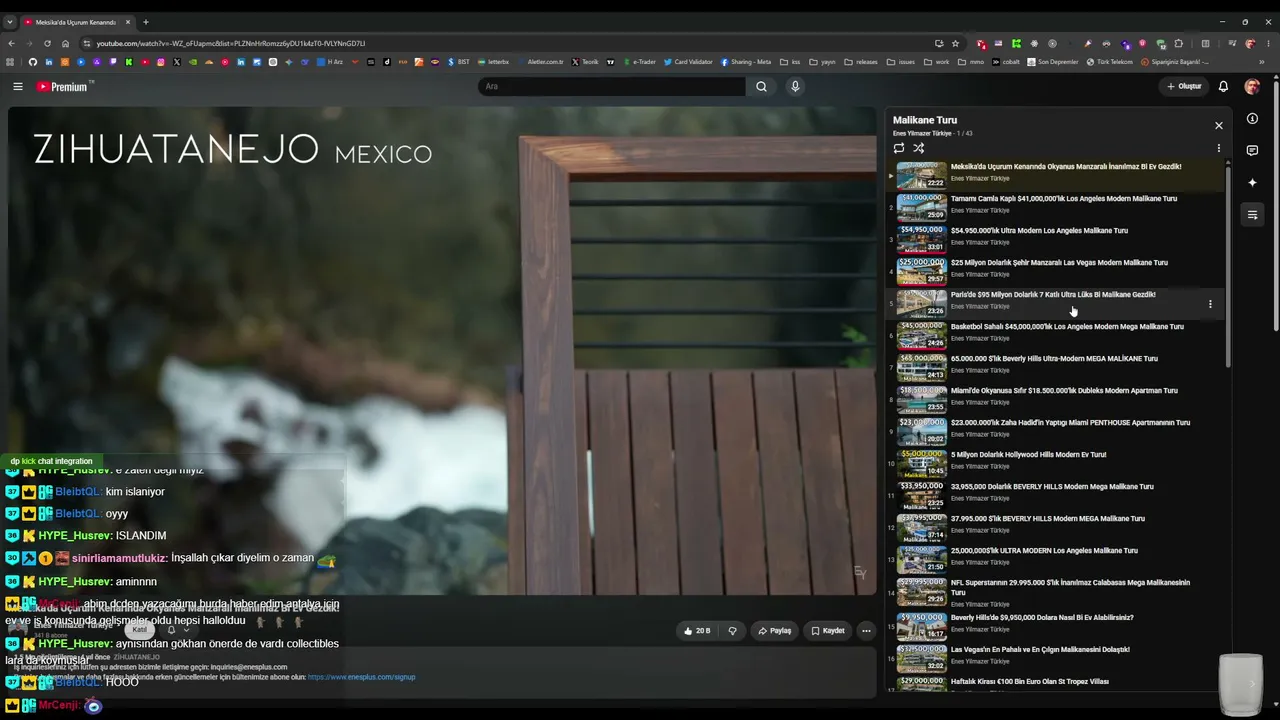Expand the issues bookmark folder
This screenshot has width=1280, height=720.
pyautogui.click(x=901, y=62)
